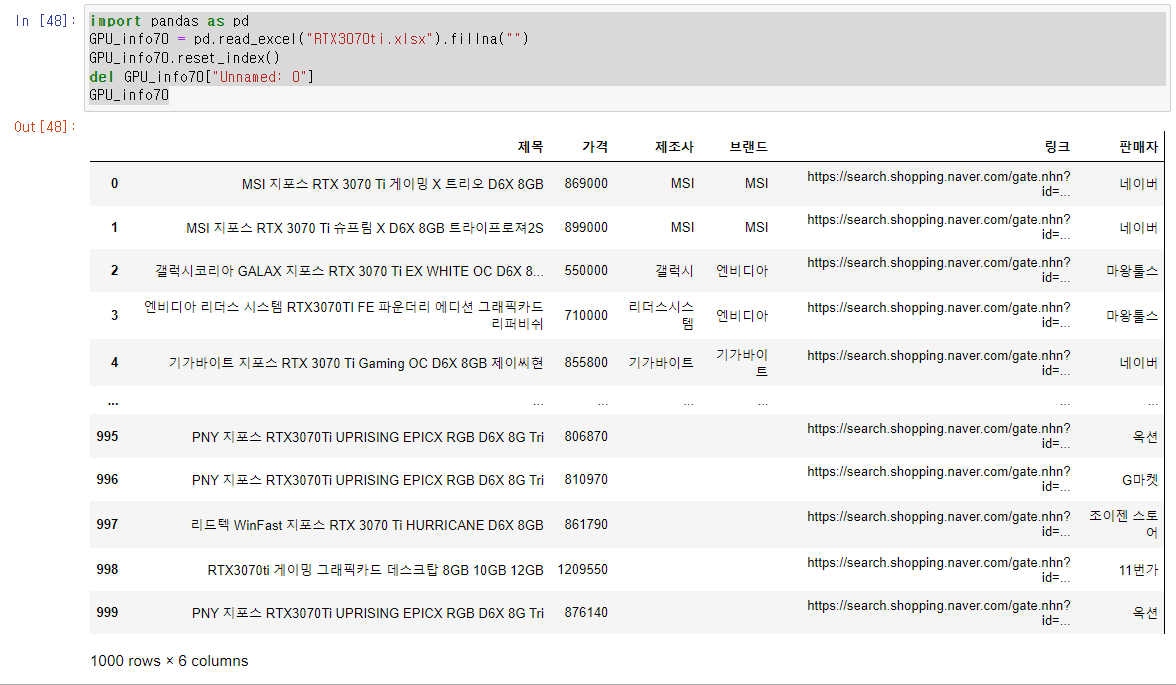1176x685 pixels.
Task: Select title 엔비디아 리더스 시스템 RTX3070TI FE
Action: click(x=344, y=315)
